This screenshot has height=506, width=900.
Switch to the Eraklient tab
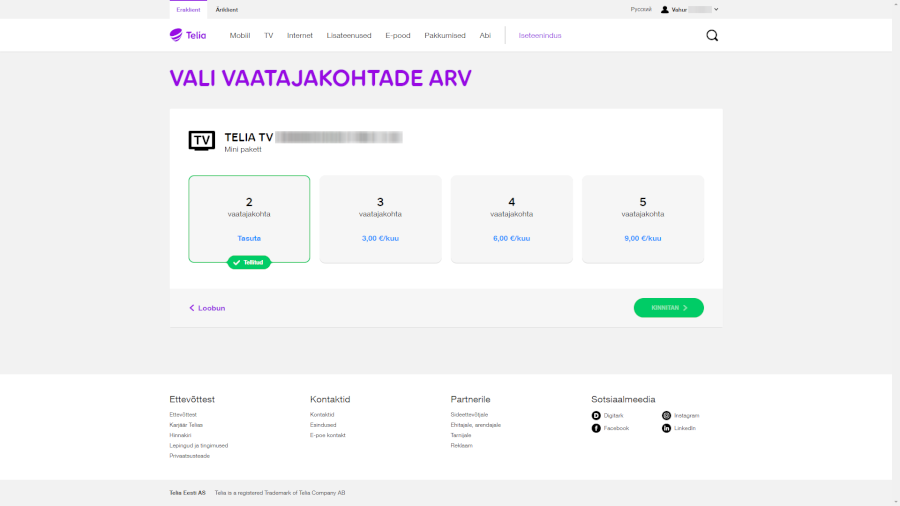click(188, 10)
